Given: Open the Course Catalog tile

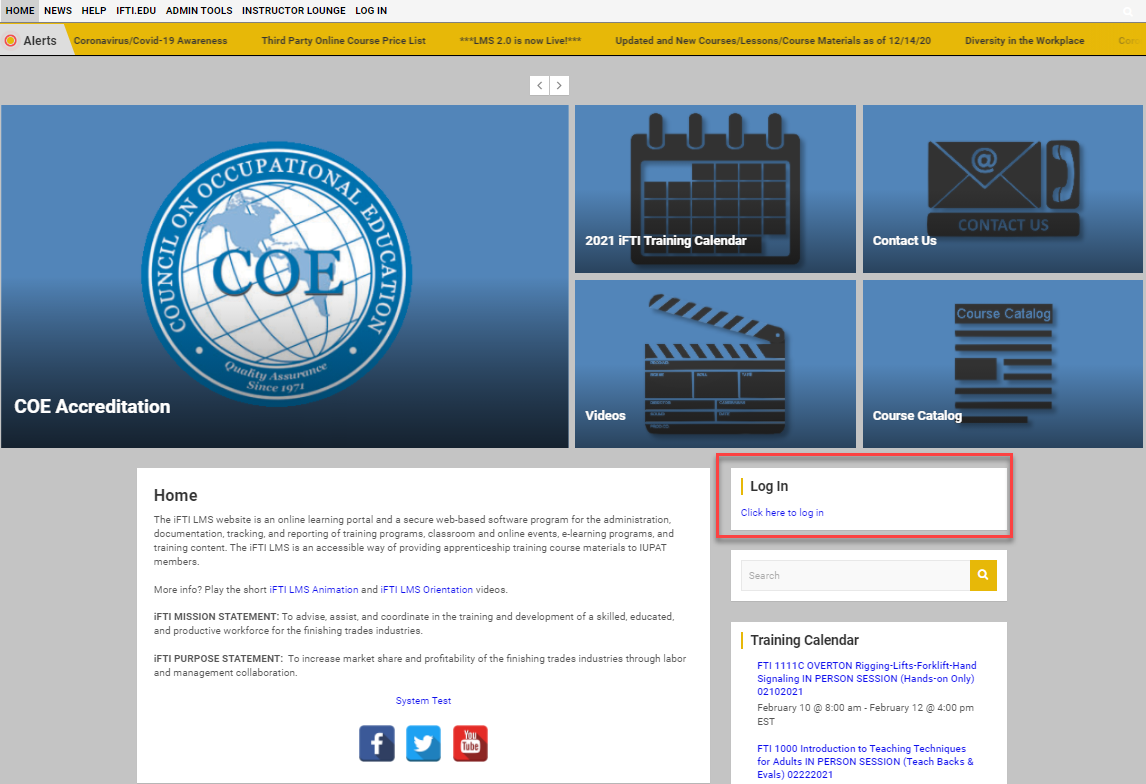Looking at the screenshot, I should 1002,364.
